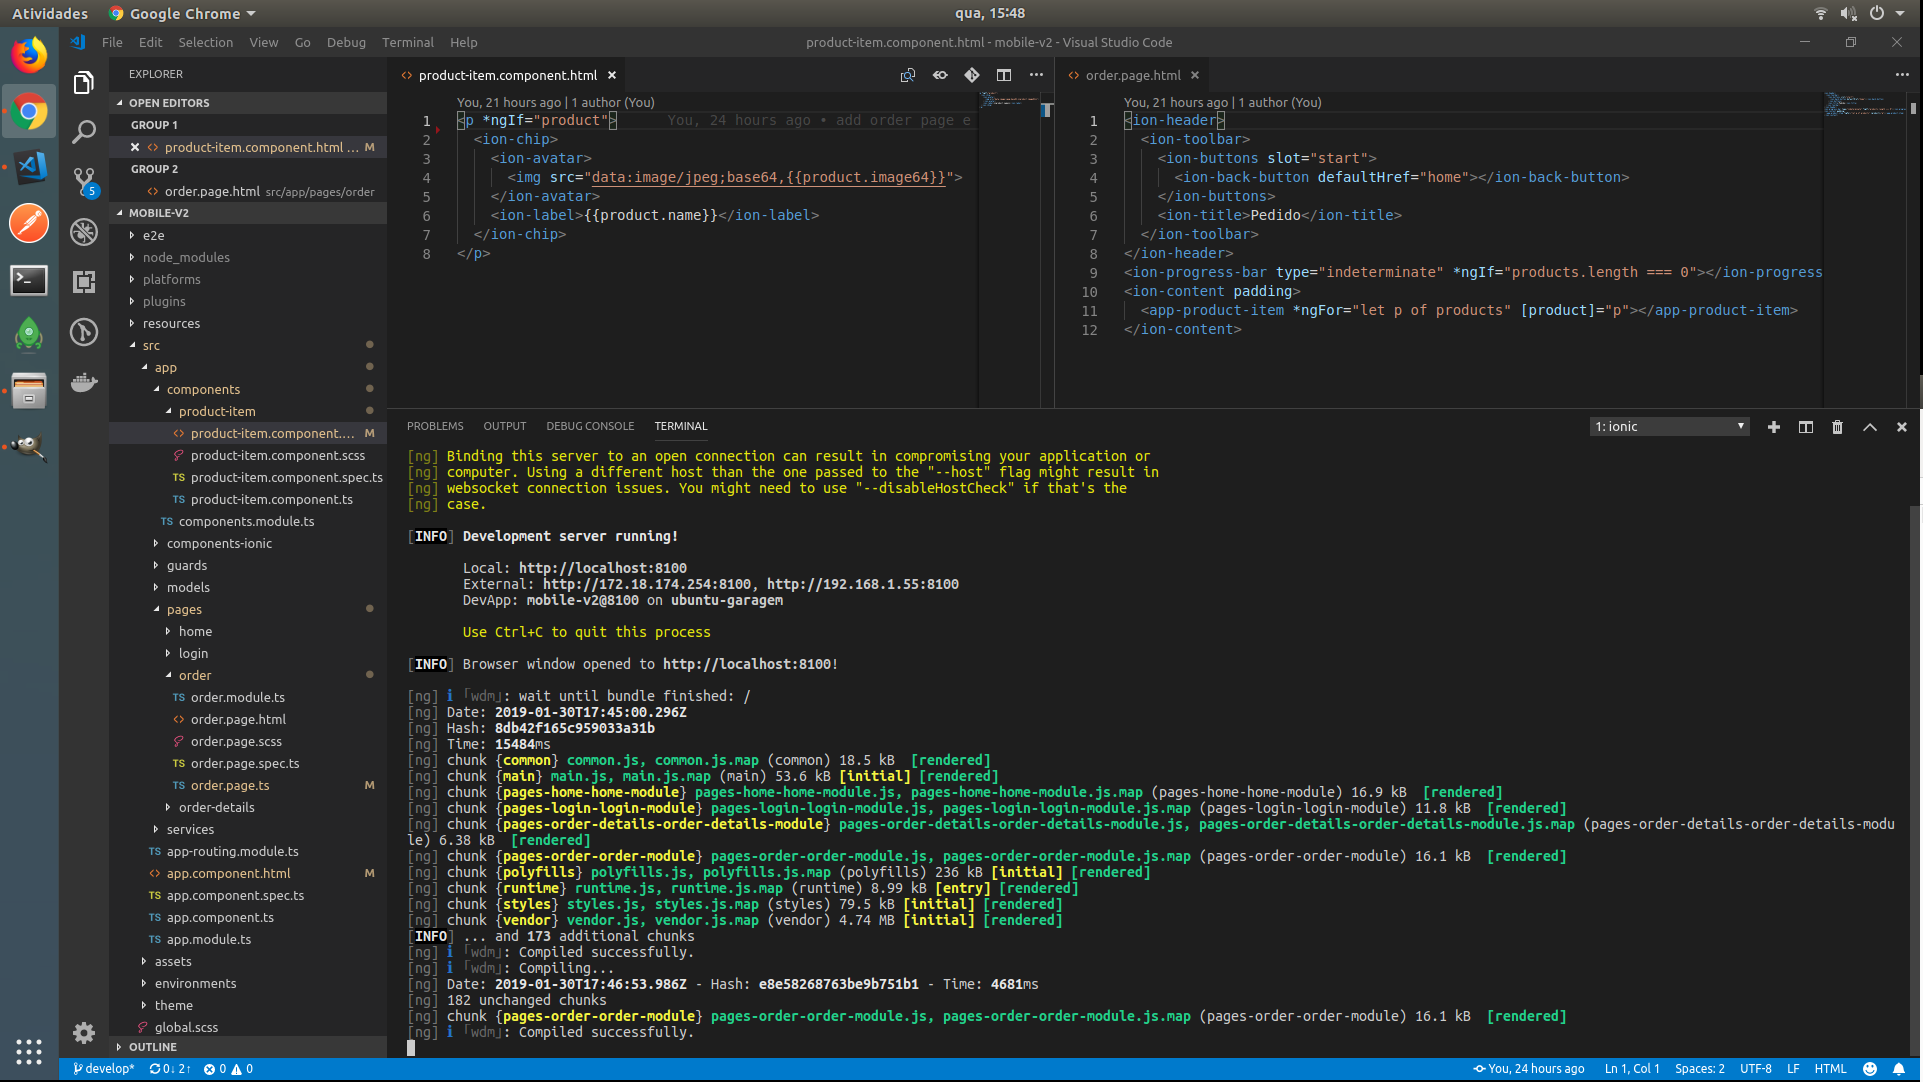Image resolution: width=1923 pixels, height=1082 pixels.
Task: Open the Terminal menu
Action: click(x=407, y=42)
